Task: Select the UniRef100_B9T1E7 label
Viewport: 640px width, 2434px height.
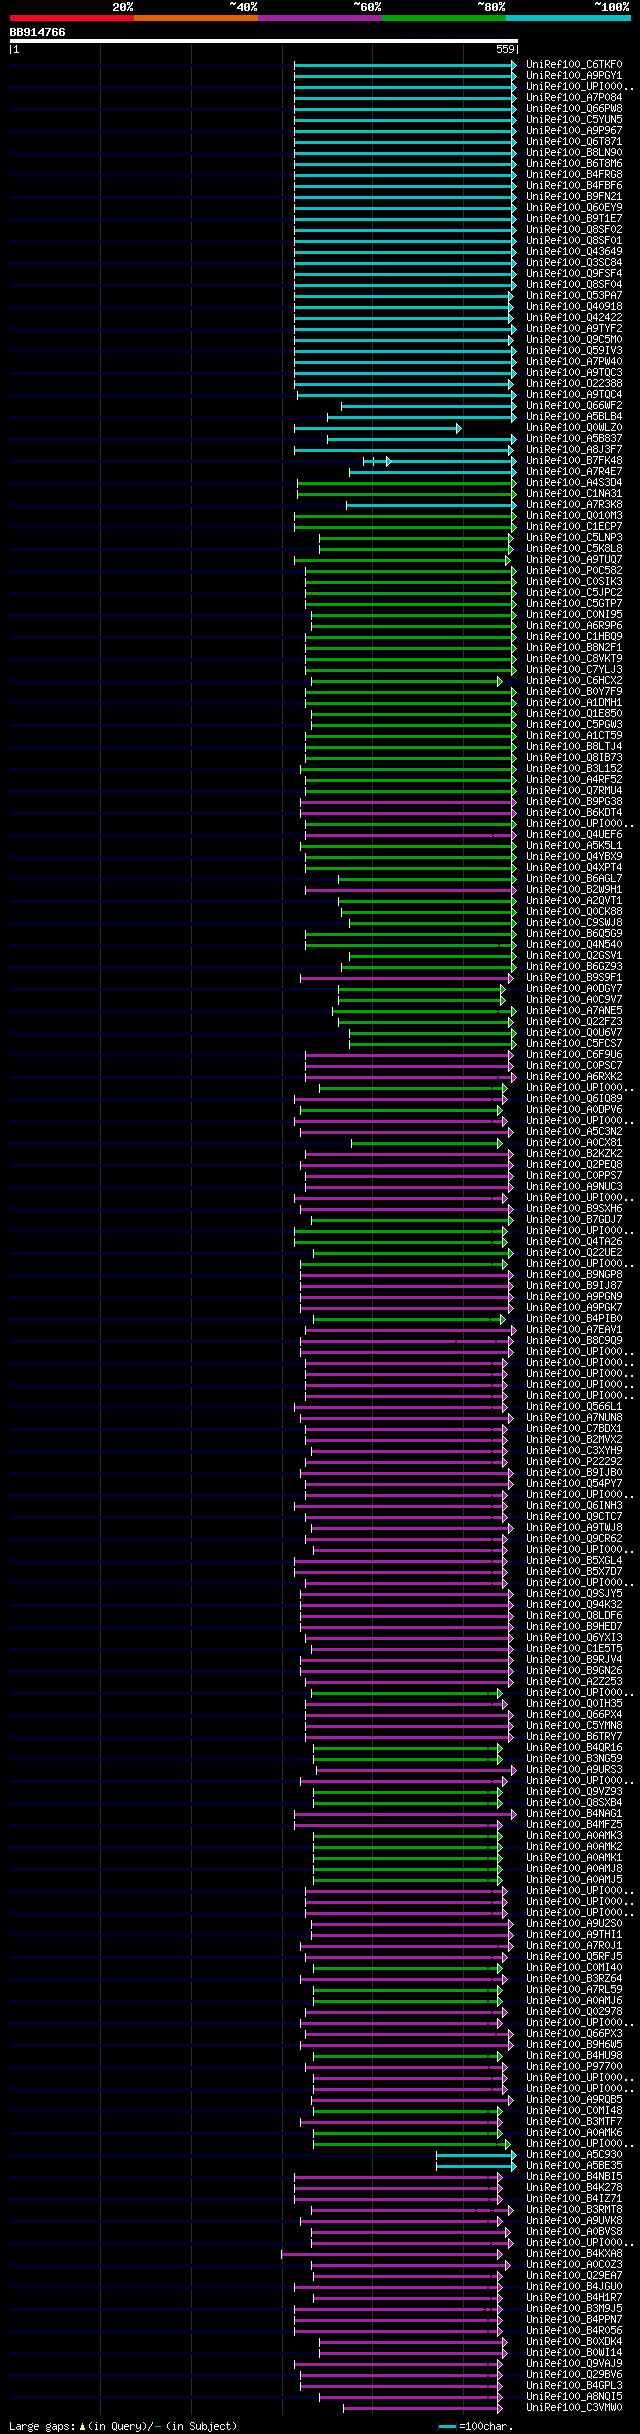Action: tap(574, 219)
